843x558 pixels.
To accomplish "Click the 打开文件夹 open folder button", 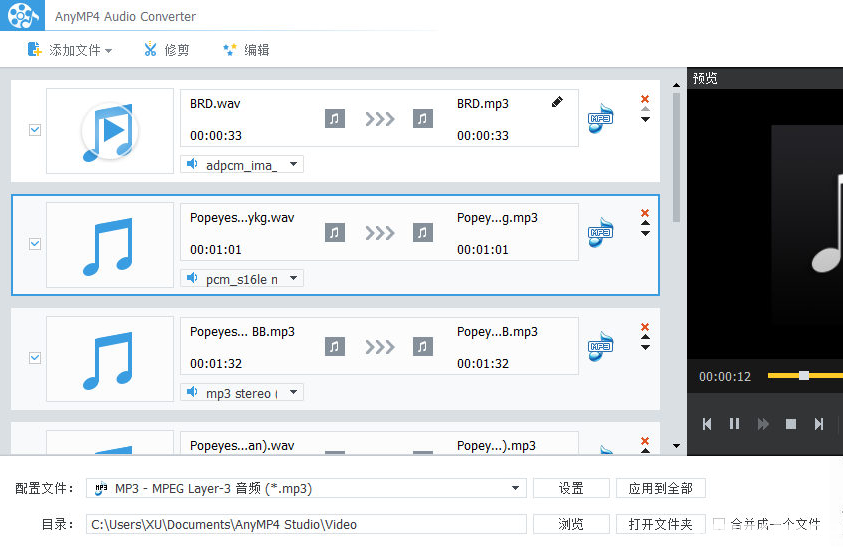I will (660, 524).
